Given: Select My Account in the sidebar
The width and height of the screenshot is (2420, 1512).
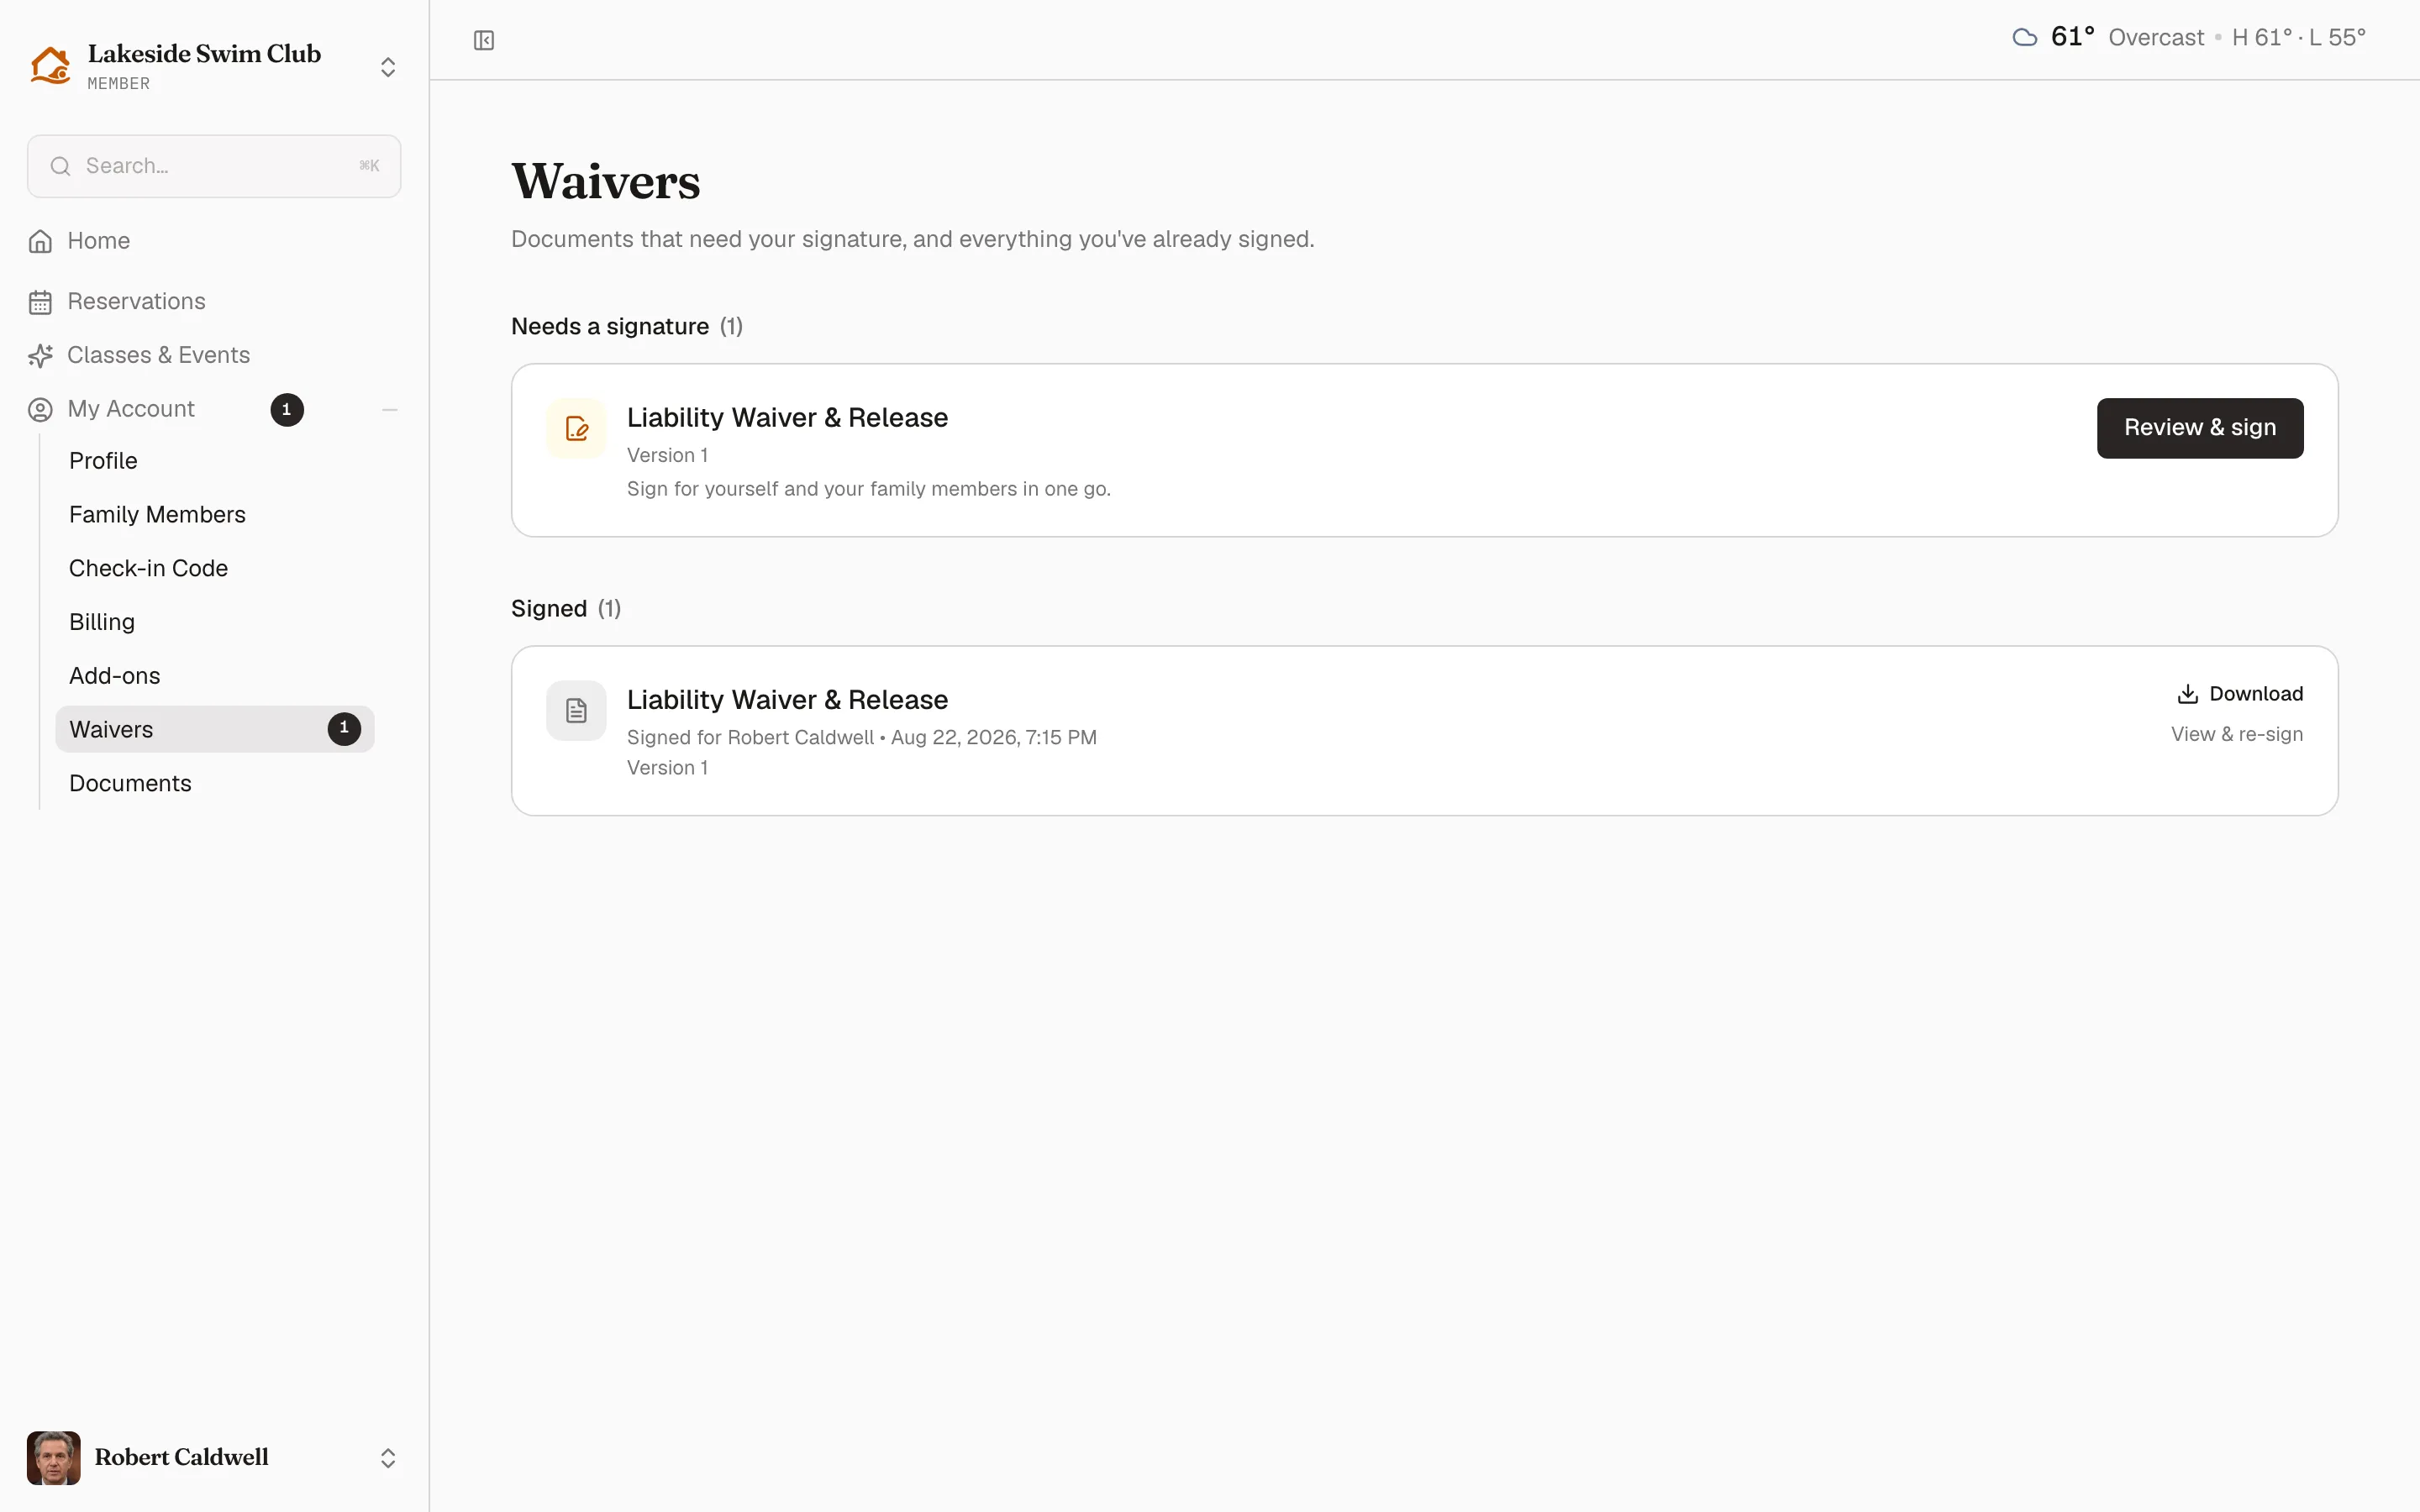Looking at the screenshot, I should click(x=131, y=409).
